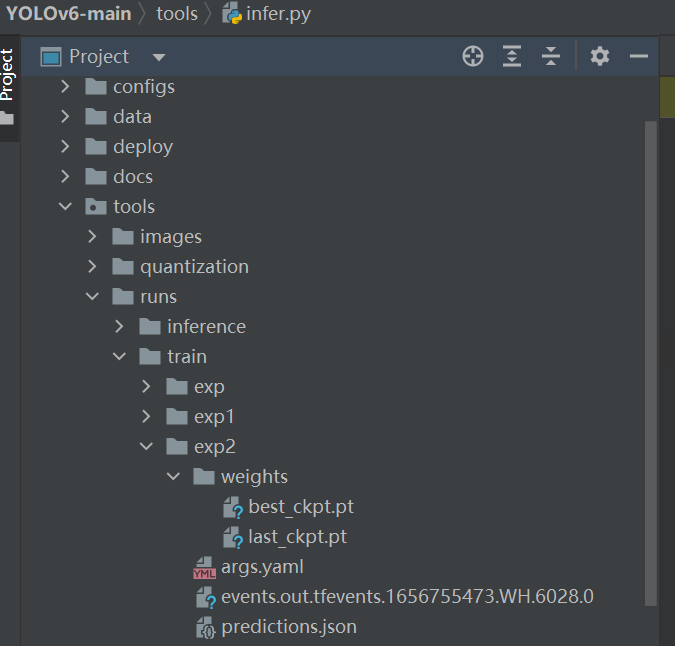675x646 pixels.
Task: Expand the exp1 folder chevron
Action: click(146, 417)
